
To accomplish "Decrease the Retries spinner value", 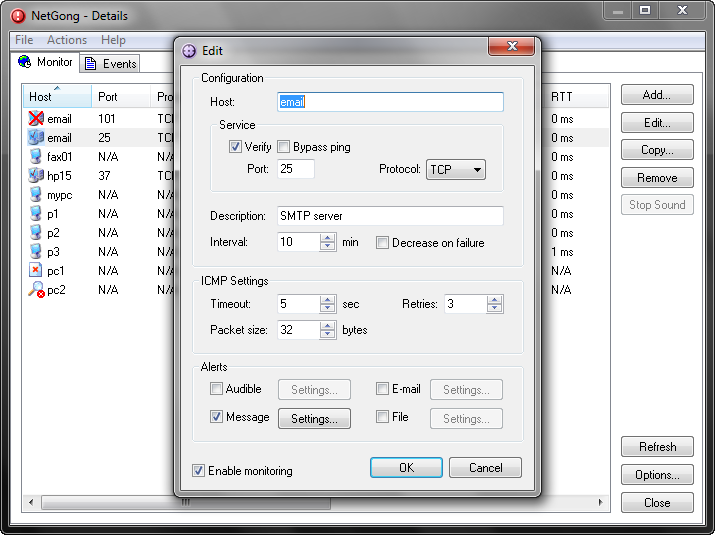I will (494, 309).
